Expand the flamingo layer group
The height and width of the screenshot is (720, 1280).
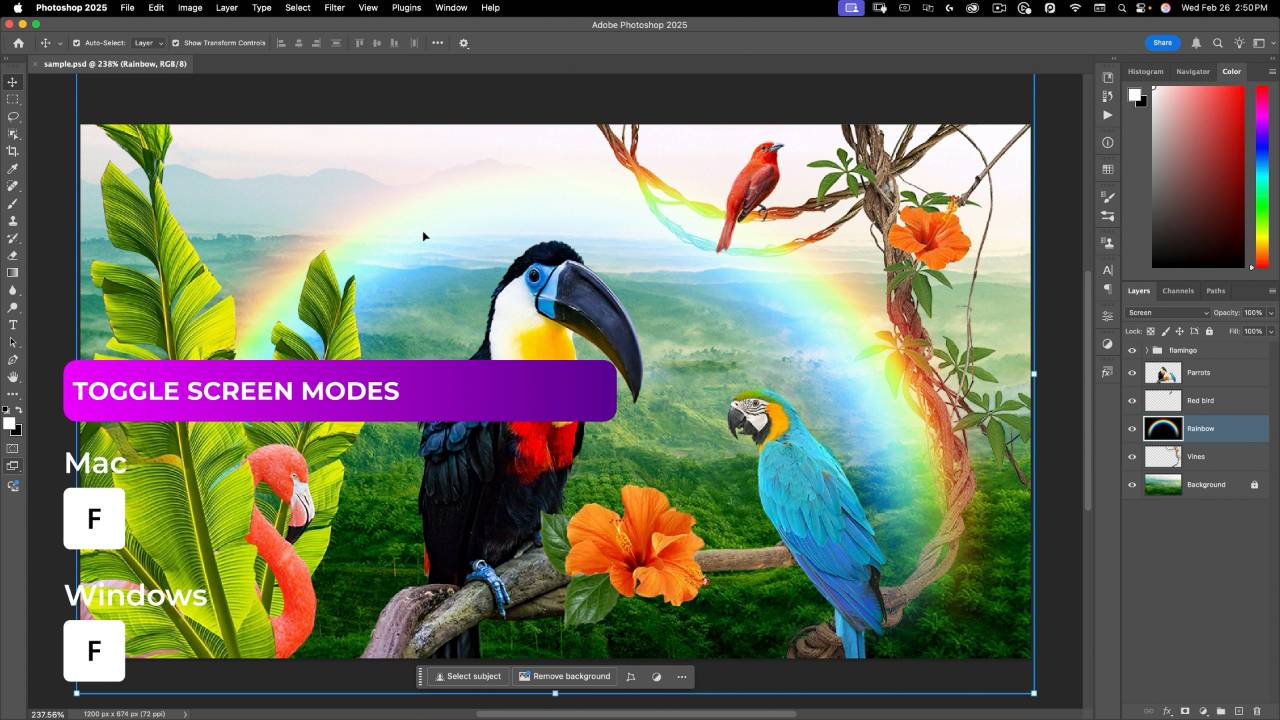[1146, 350]
